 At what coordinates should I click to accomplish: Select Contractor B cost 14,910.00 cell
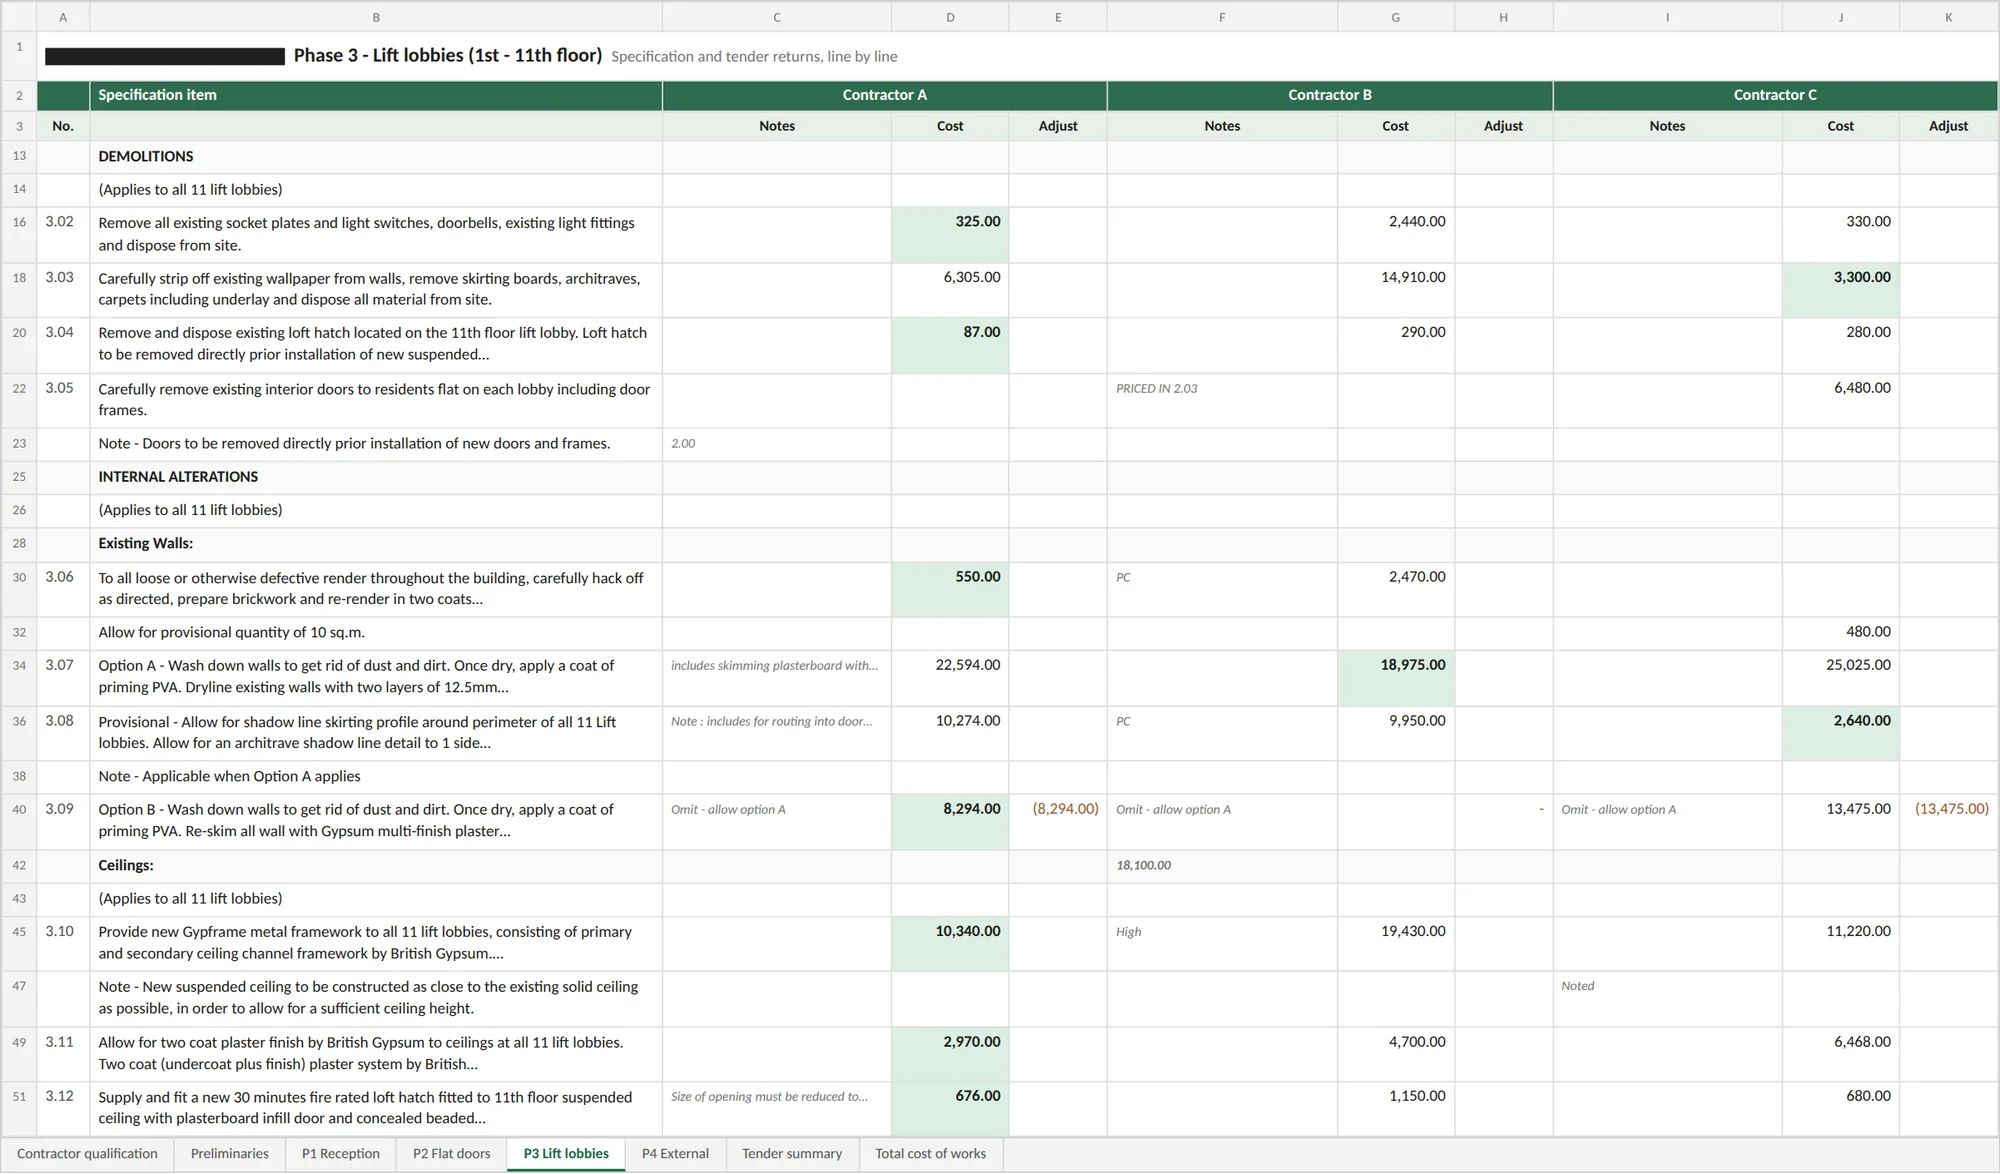coord(1395,290)
